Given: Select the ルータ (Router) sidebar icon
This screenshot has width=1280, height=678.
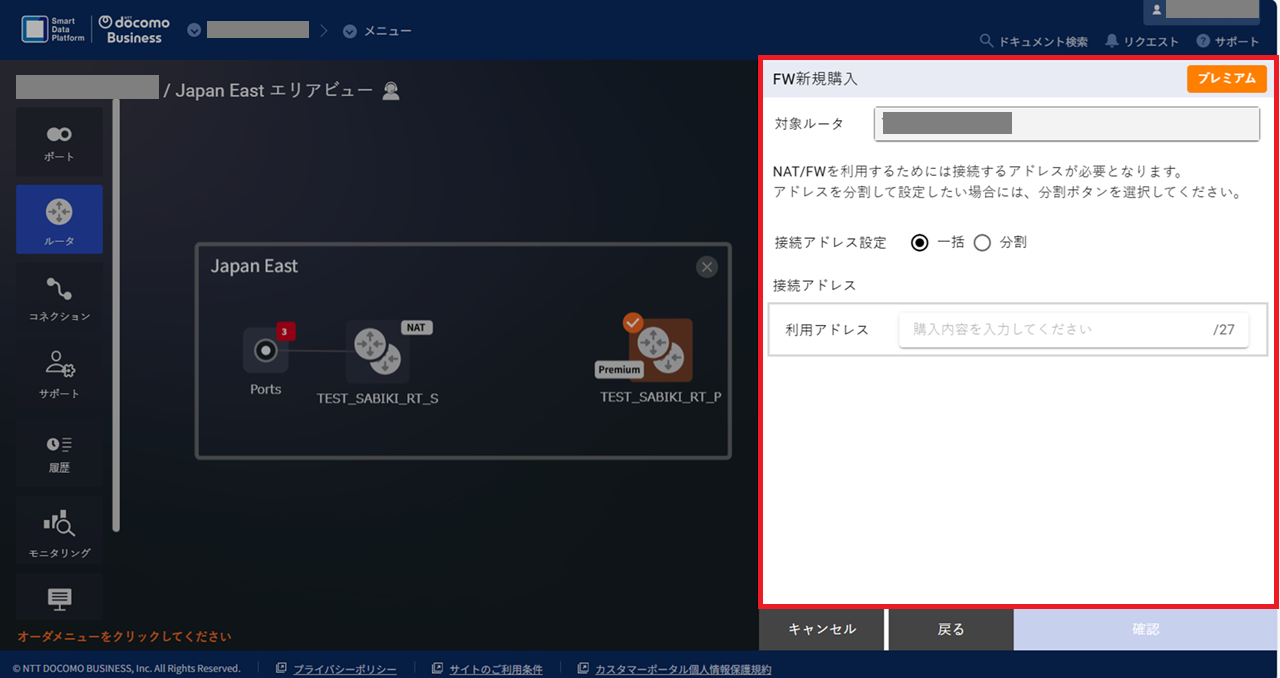Looking at the screenshot, I should 59,219.
